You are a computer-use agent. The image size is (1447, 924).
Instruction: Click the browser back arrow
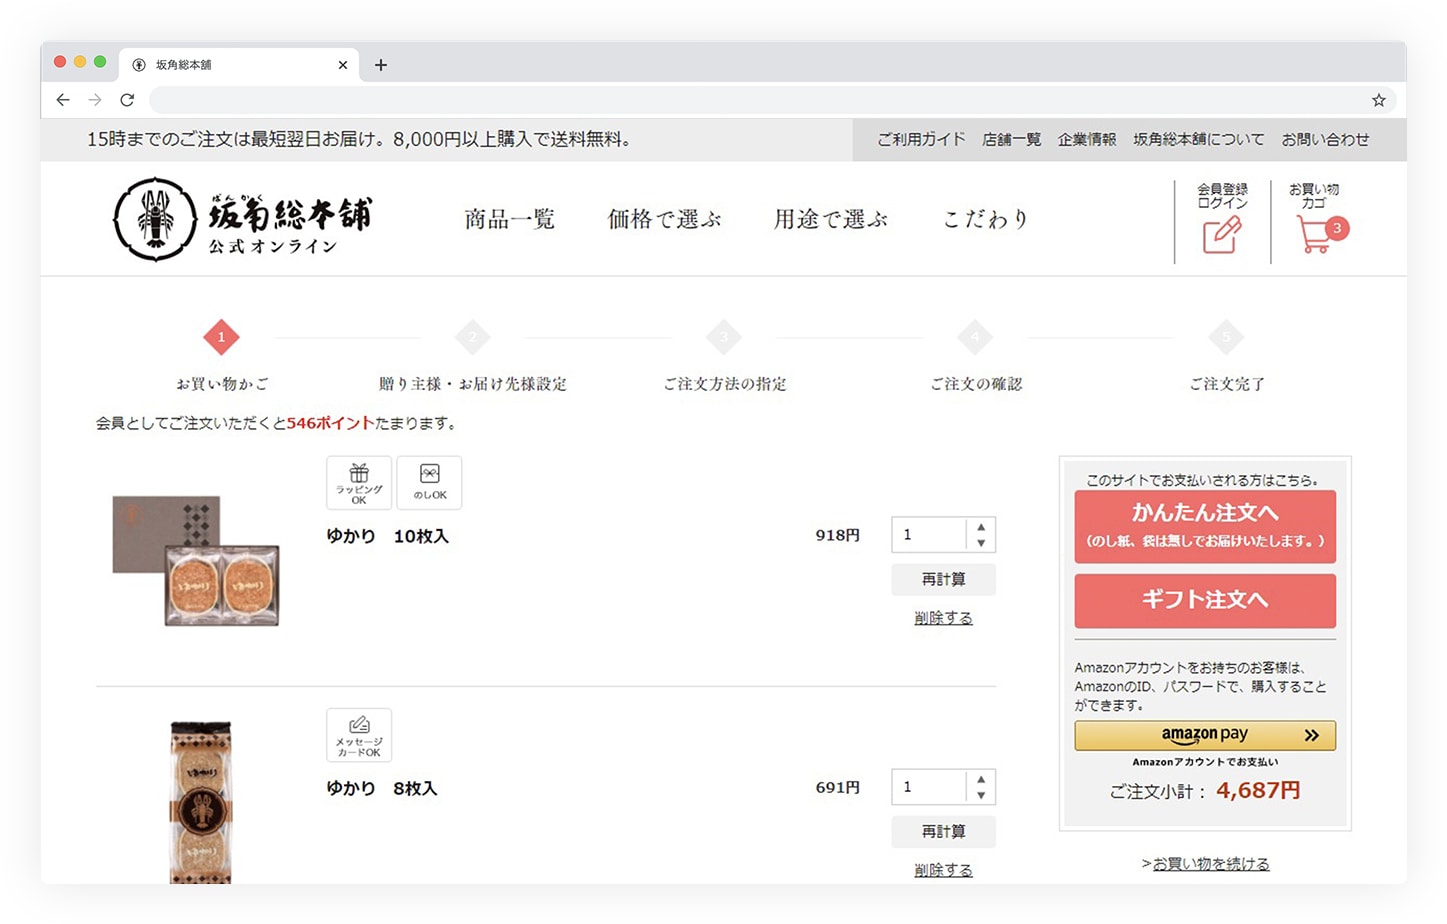tap(63, 100)
